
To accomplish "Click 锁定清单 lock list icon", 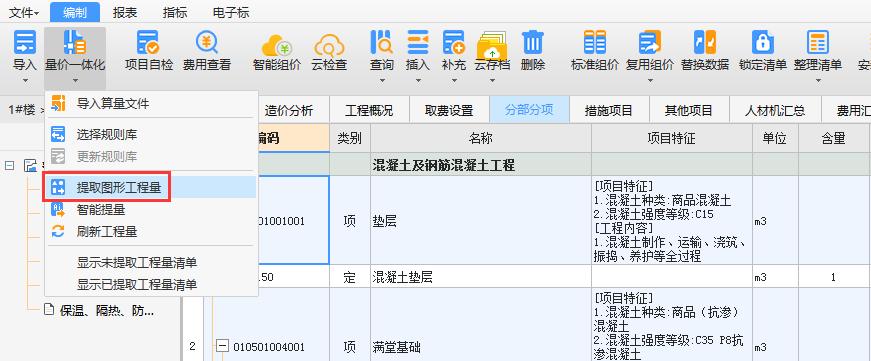I will 763,42.
